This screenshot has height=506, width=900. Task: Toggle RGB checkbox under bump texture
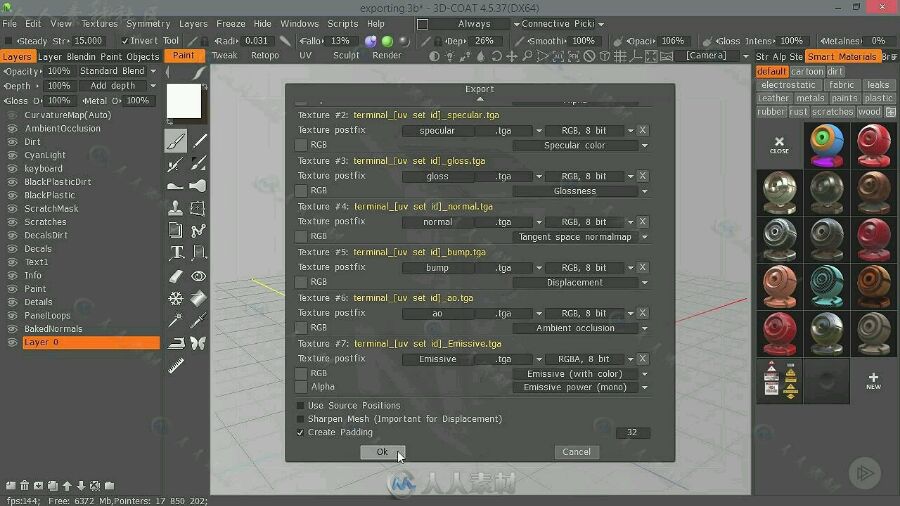click(x=301, y=282)
